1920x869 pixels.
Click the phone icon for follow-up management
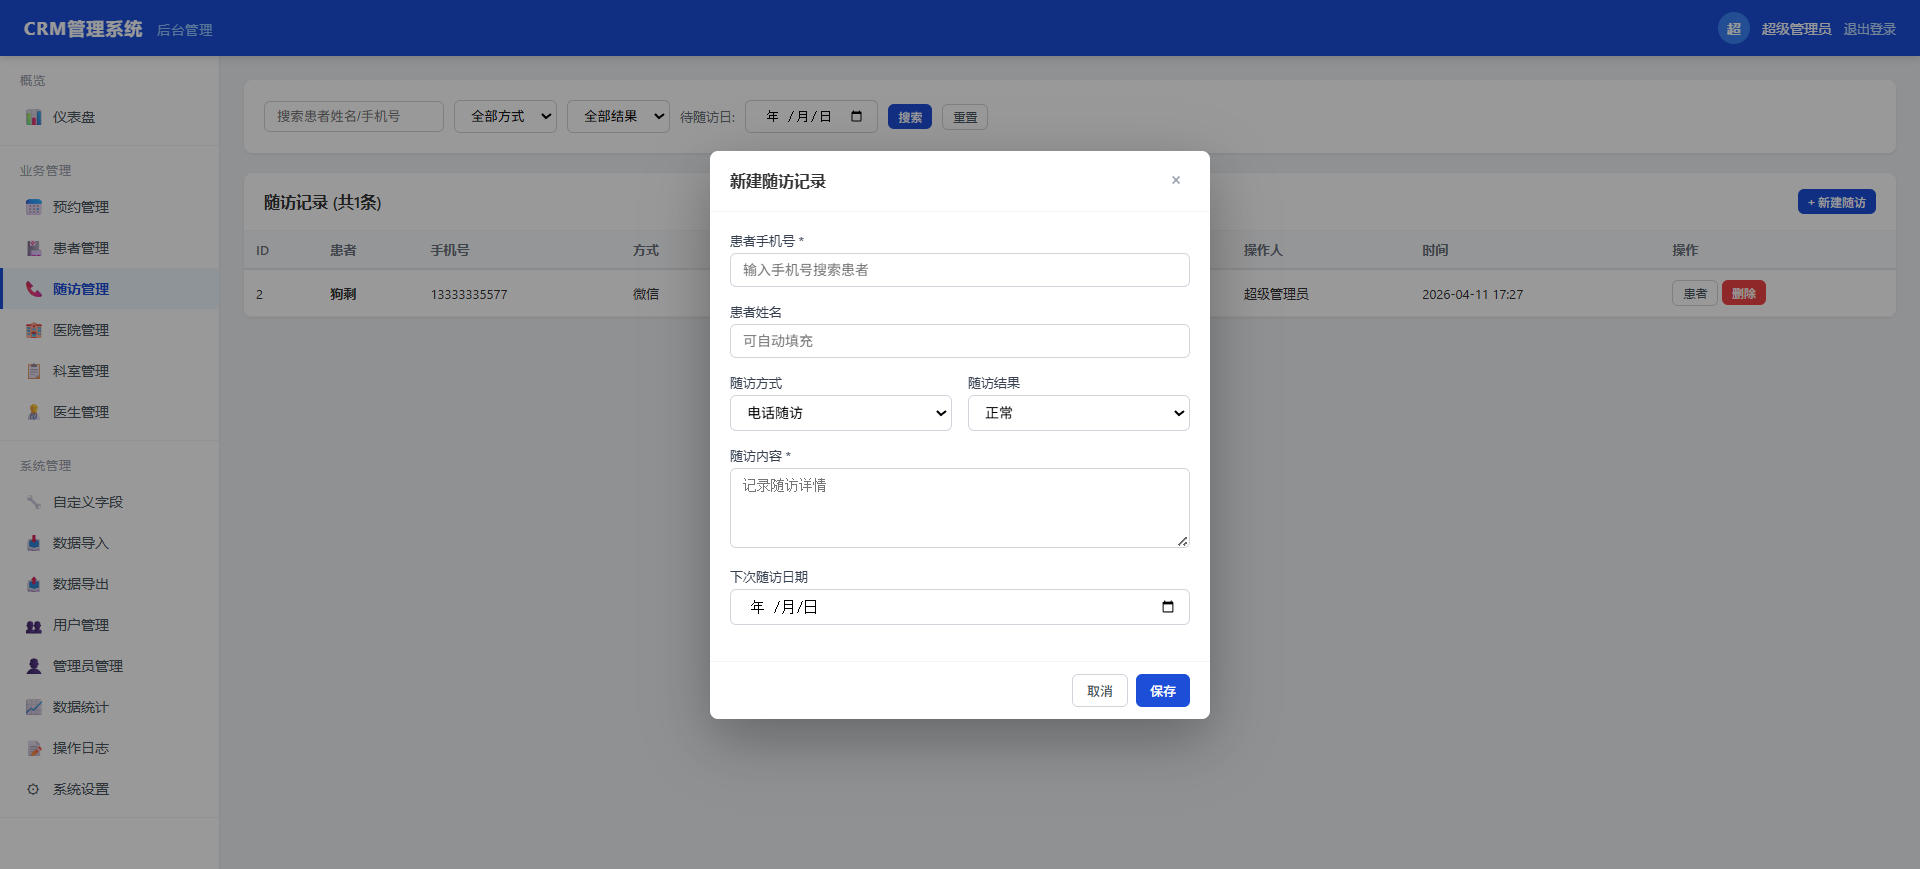[33, 289]
